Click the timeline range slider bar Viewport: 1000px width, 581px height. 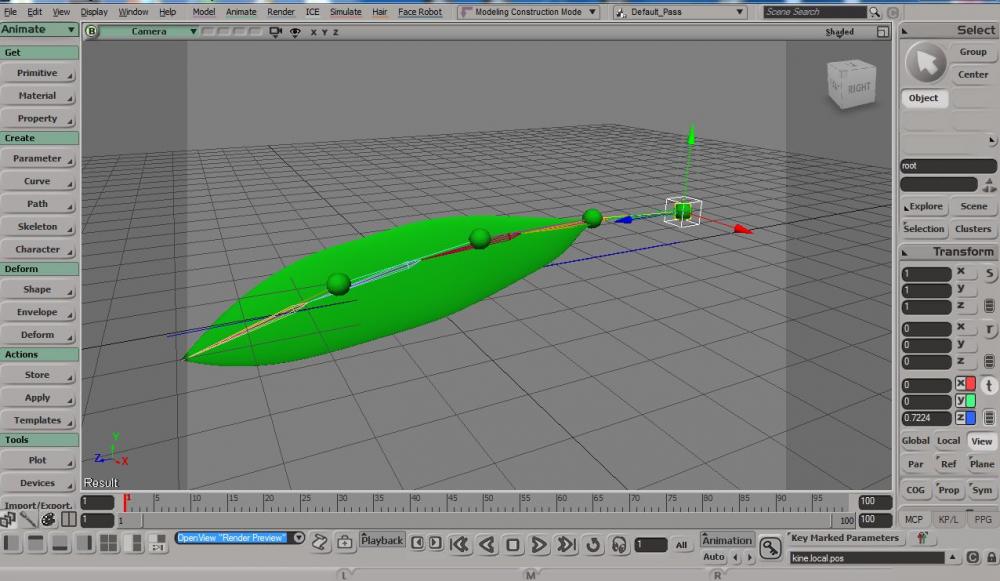[x=486, y=520]
